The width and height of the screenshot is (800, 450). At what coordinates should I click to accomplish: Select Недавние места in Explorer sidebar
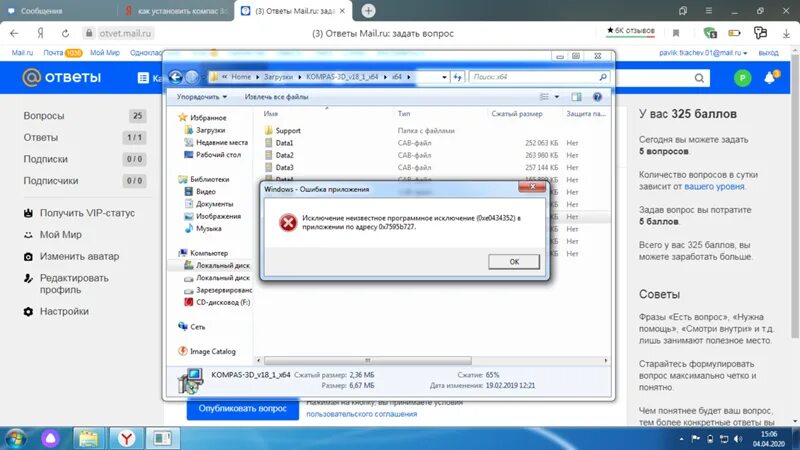(216, 142)
